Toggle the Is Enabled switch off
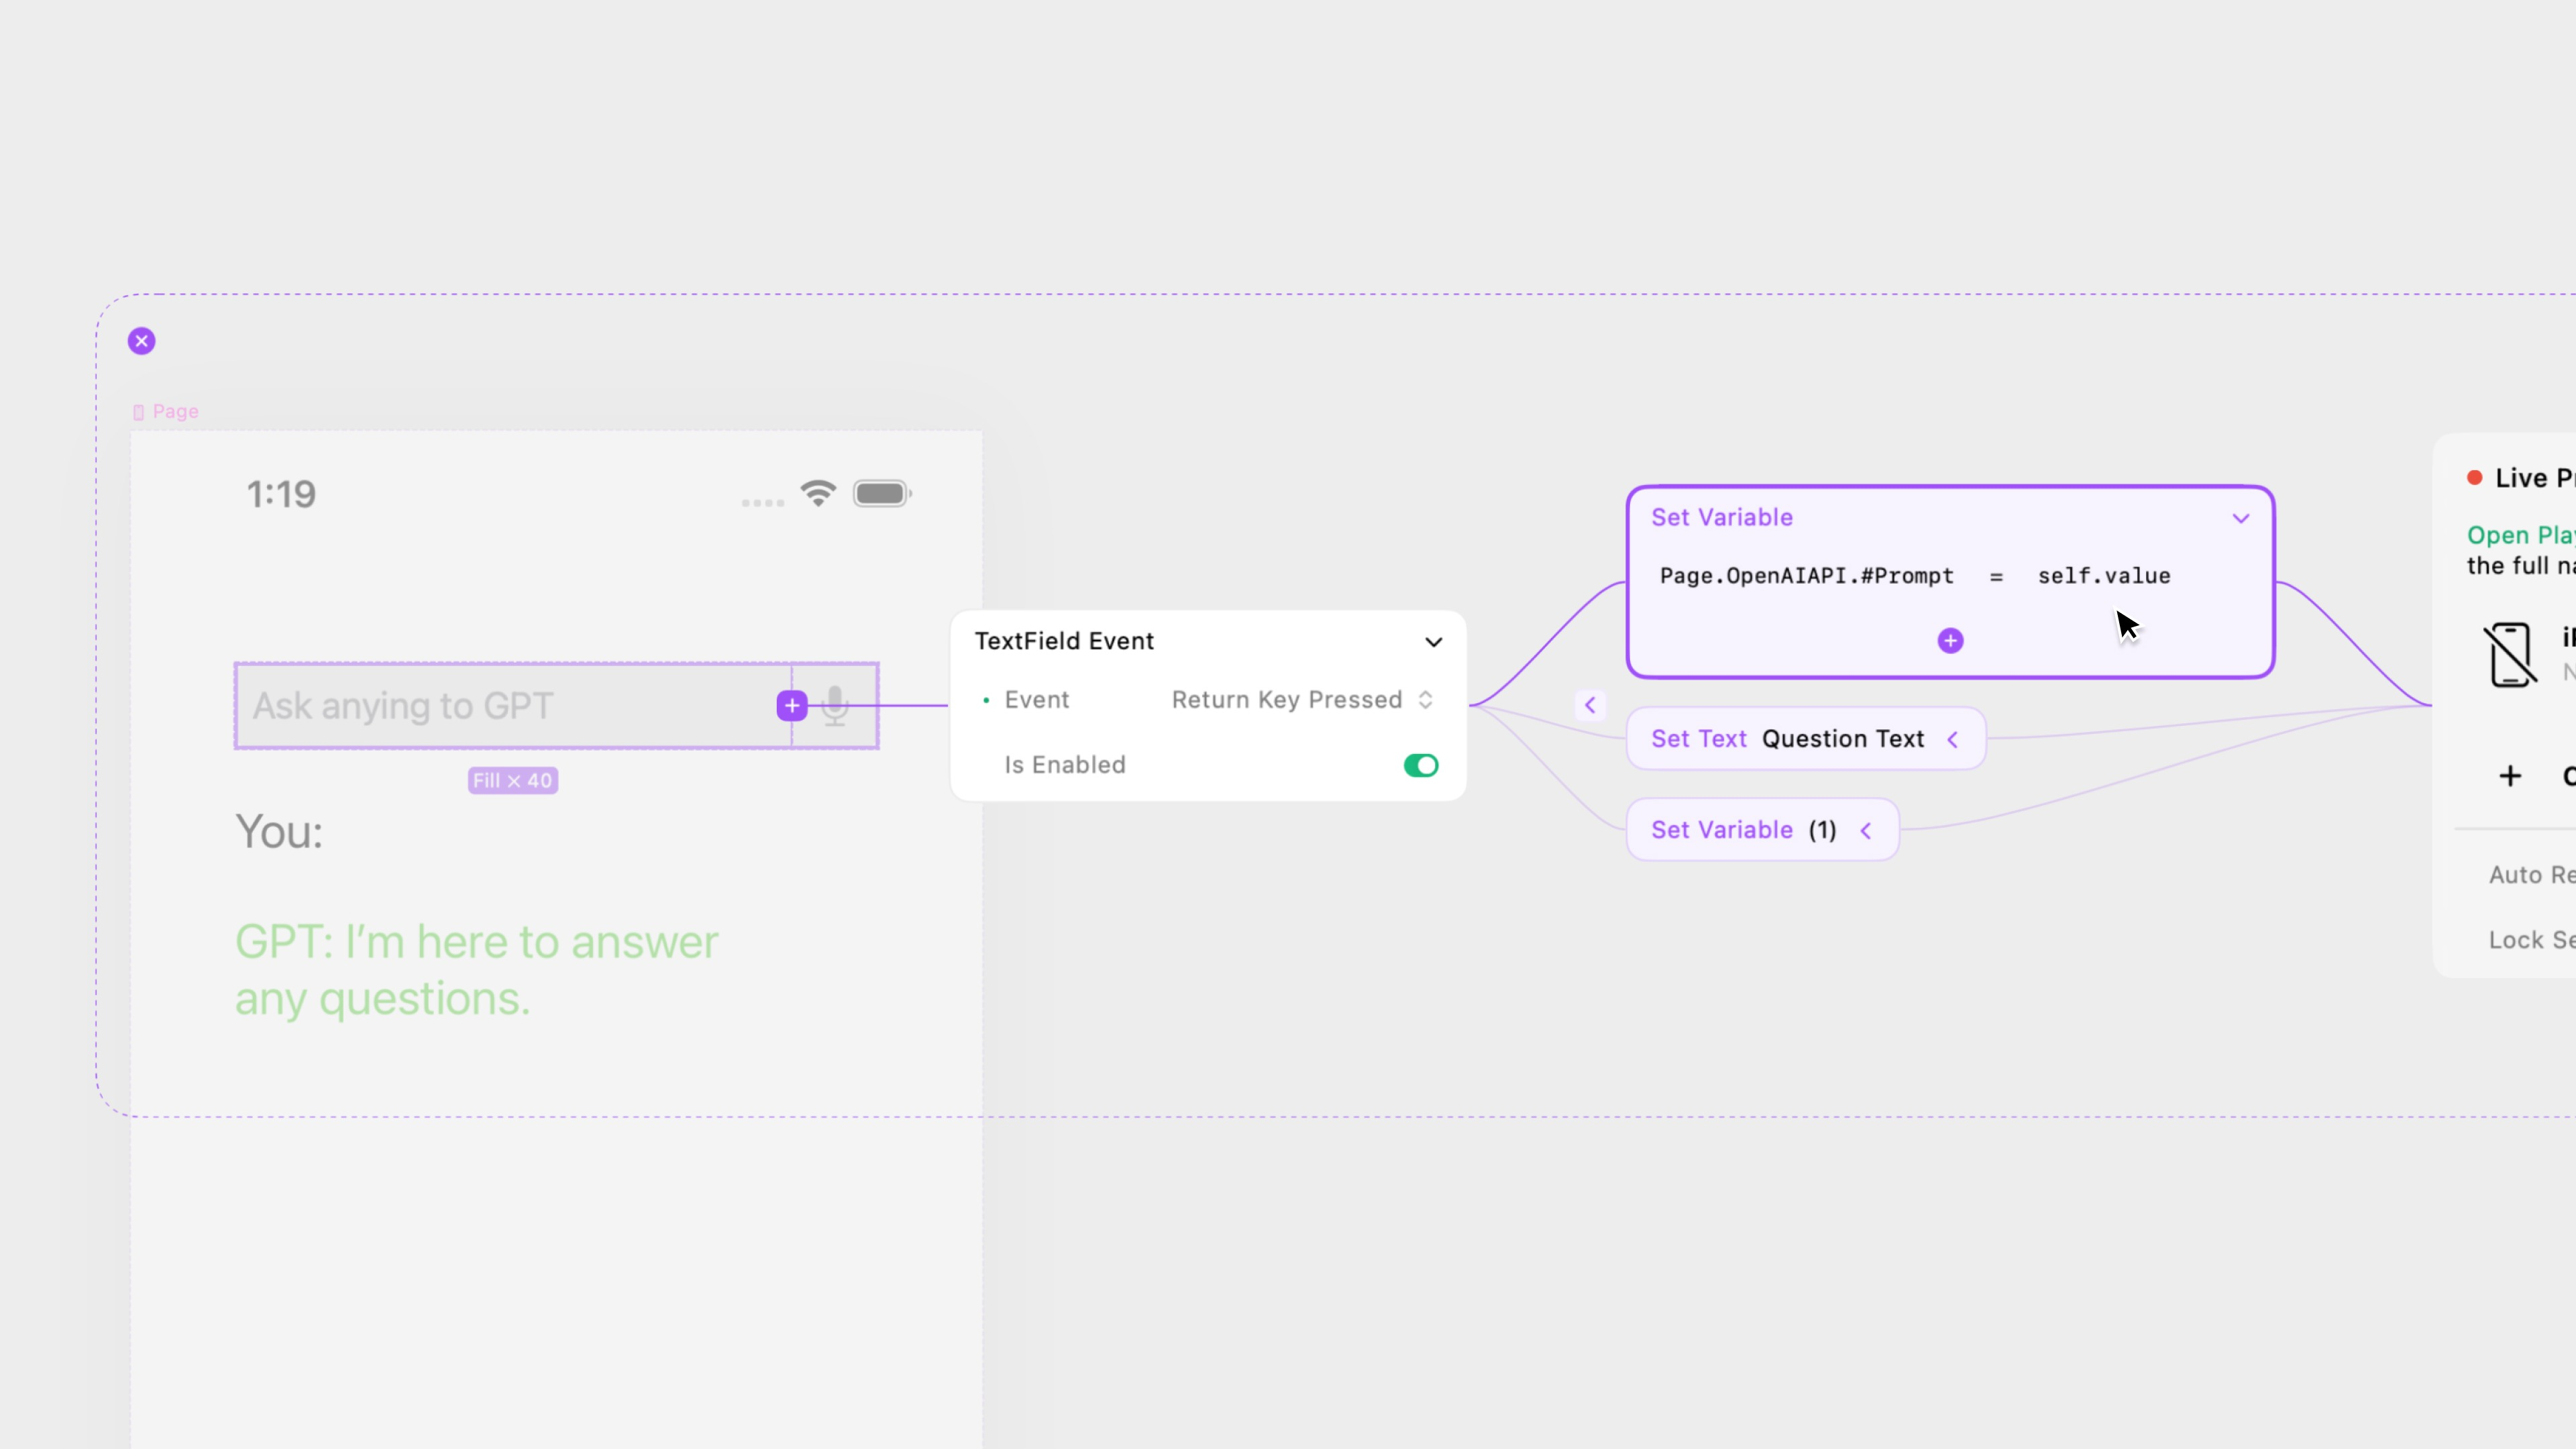 click(1420, 765)
